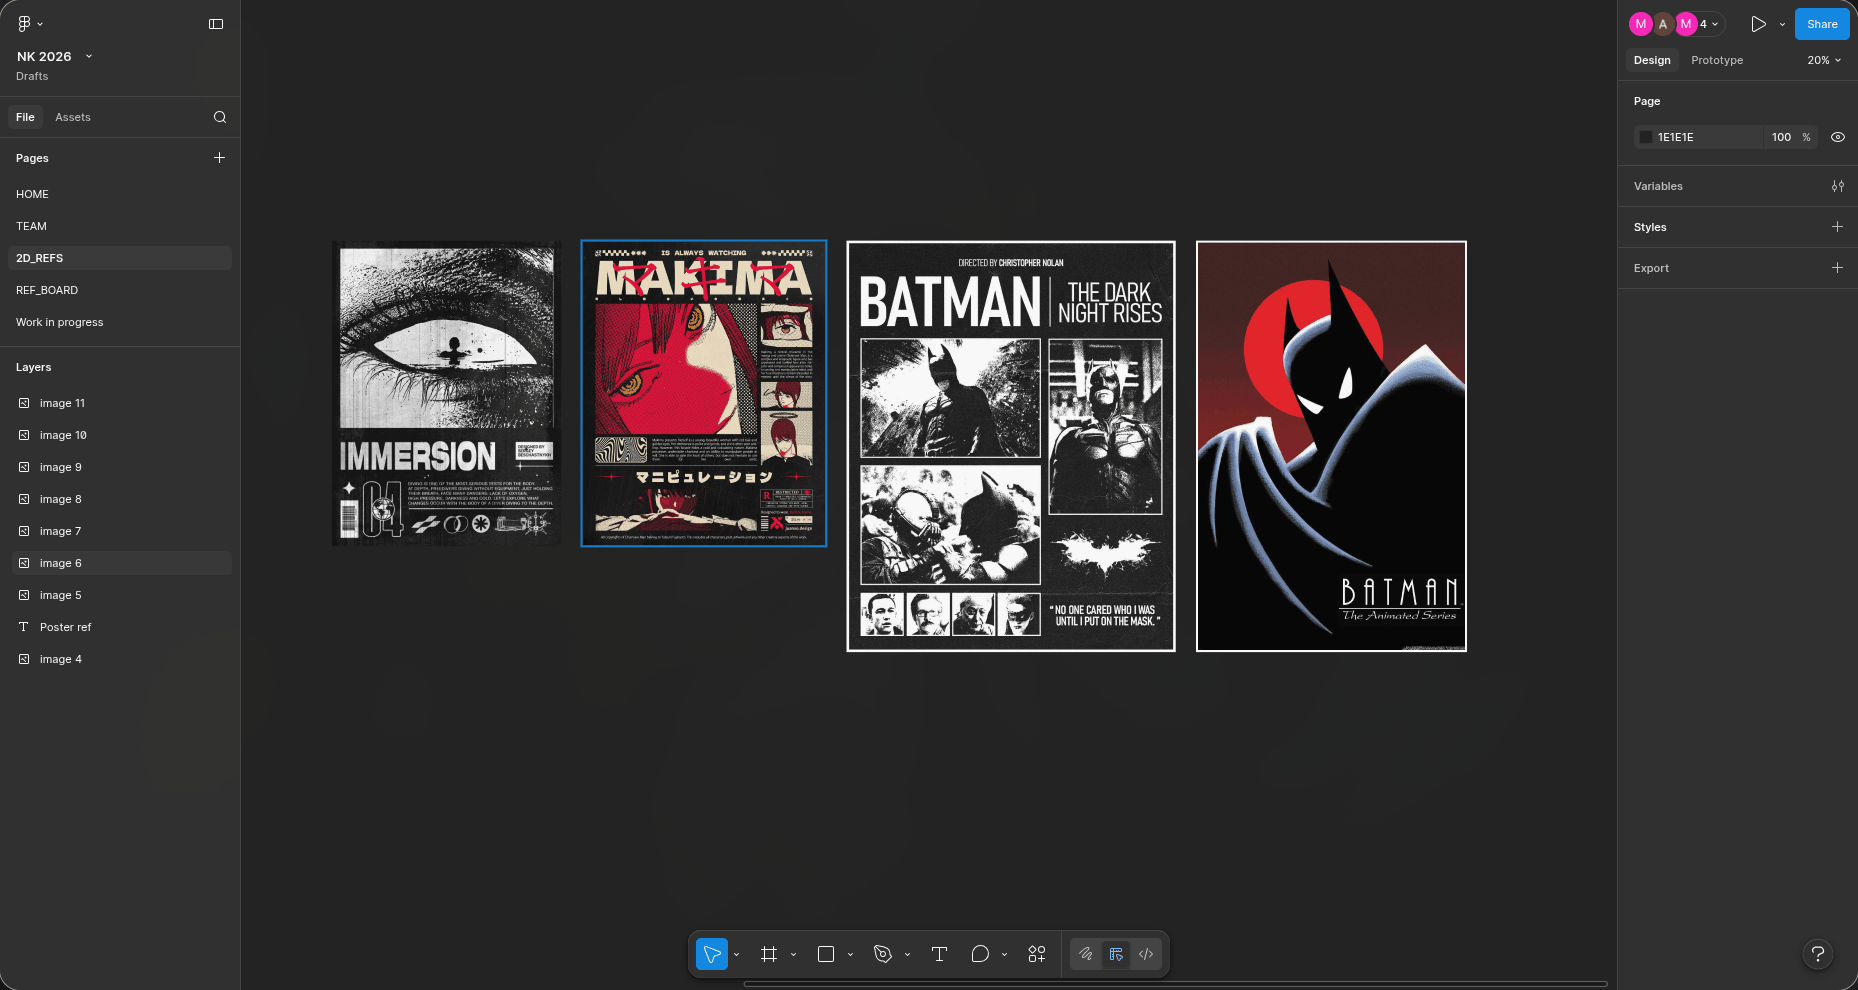Select the Pen tool

(x=883, y=954)
